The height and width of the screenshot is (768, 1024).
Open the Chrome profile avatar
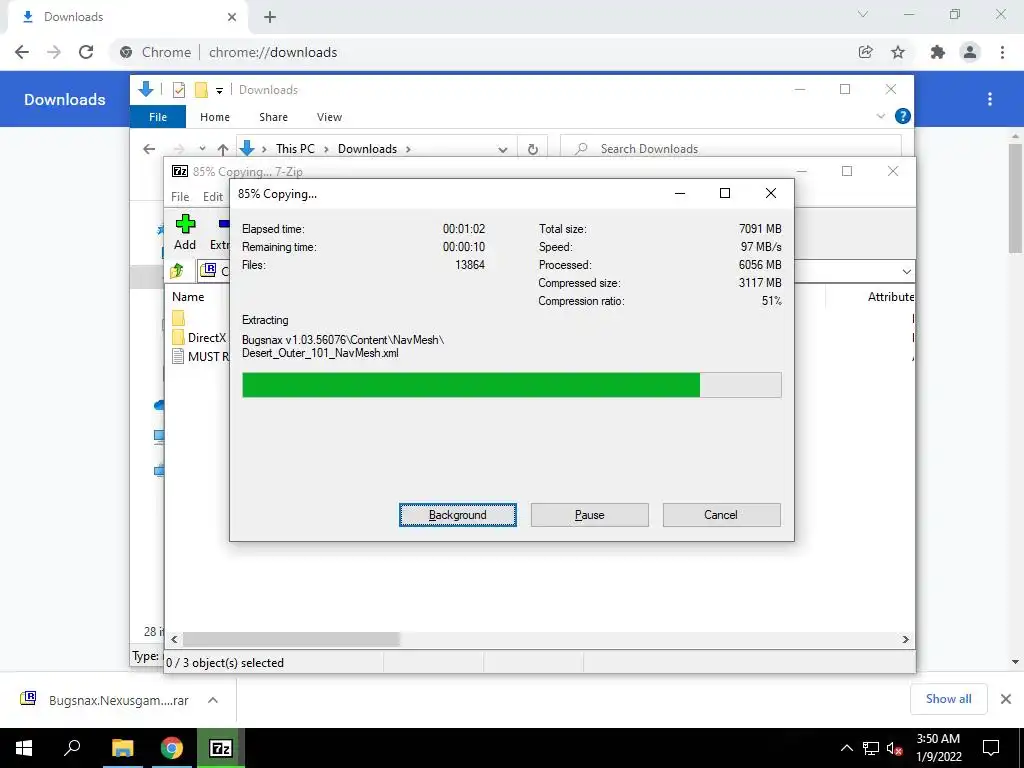(x=970, y=52)
